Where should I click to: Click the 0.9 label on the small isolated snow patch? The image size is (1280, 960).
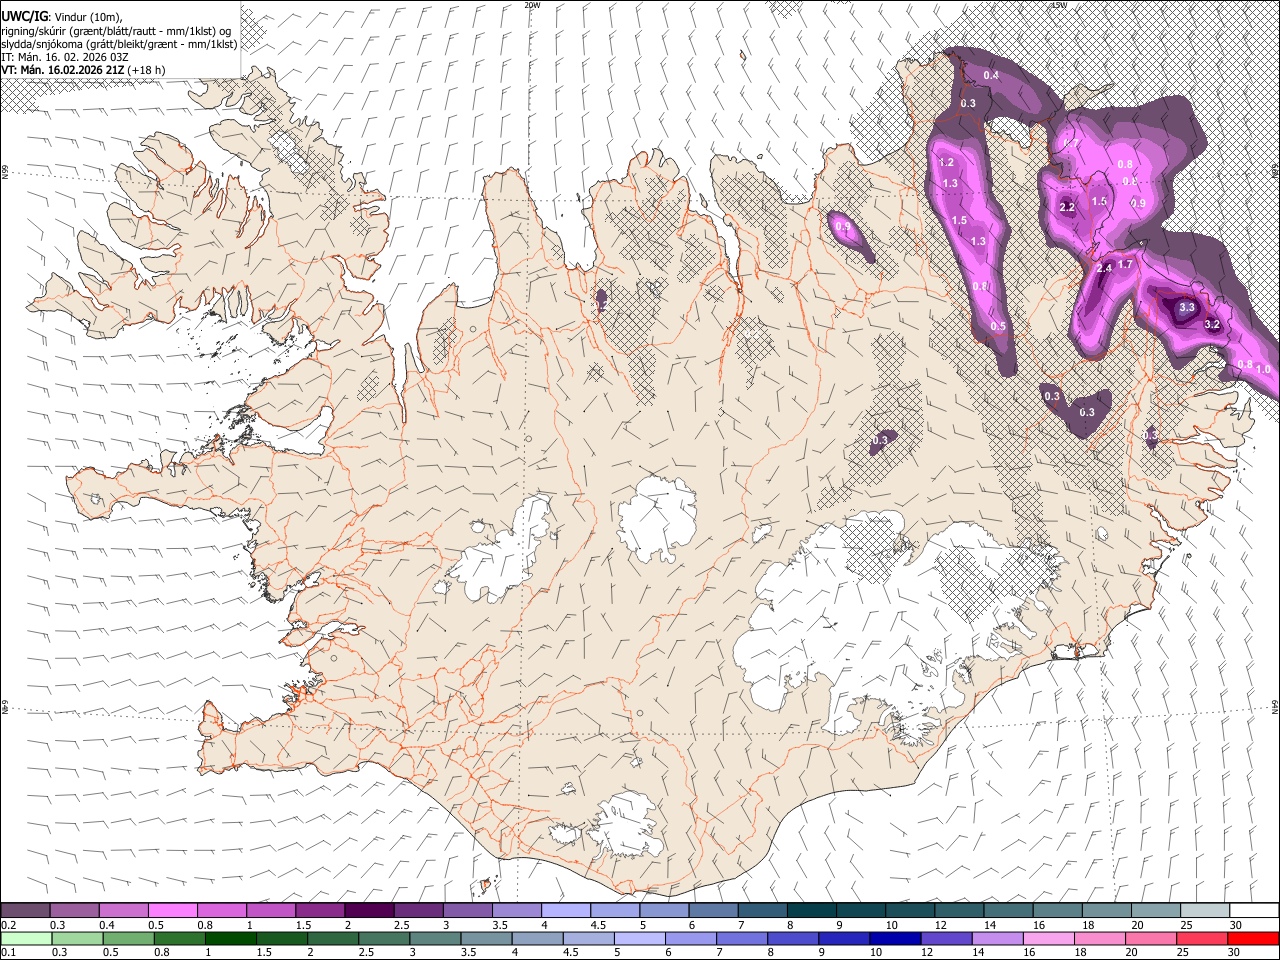pos(842,227)
